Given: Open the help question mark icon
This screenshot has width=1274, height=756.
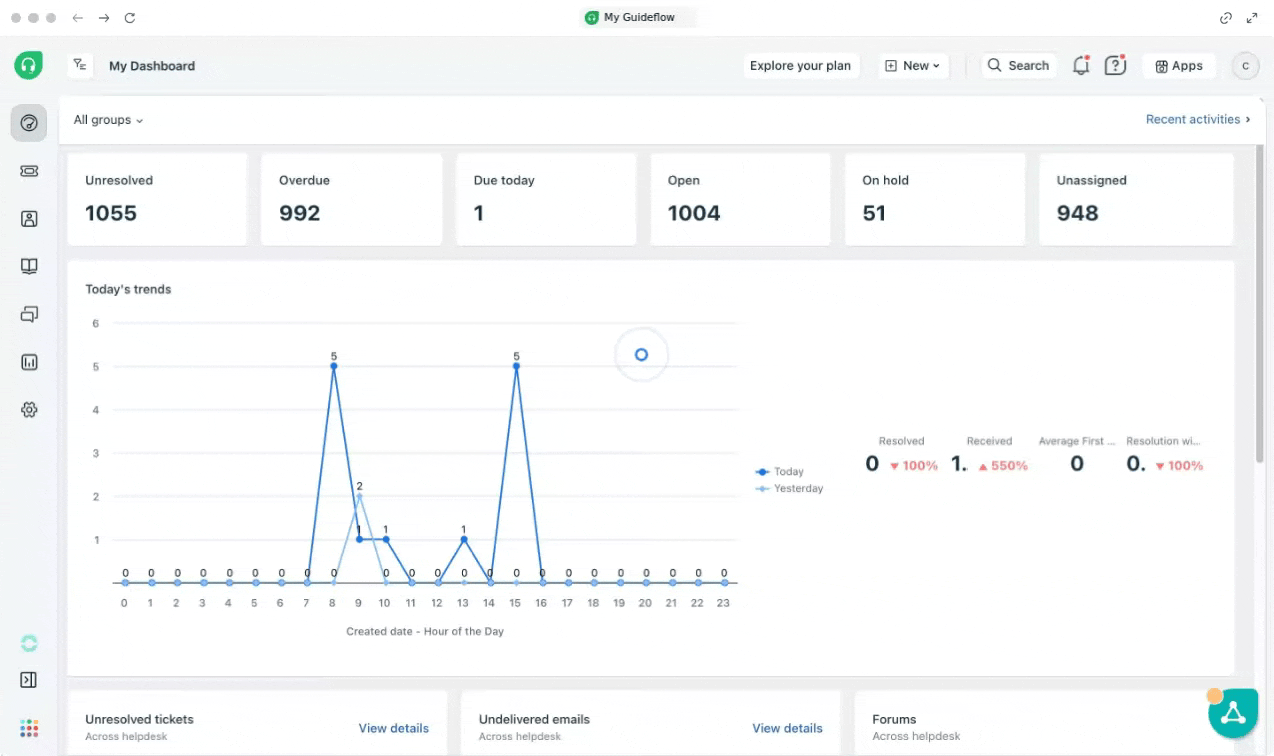Looking at the screenshot, I should pyautogui.click(x=1115, y=66).
